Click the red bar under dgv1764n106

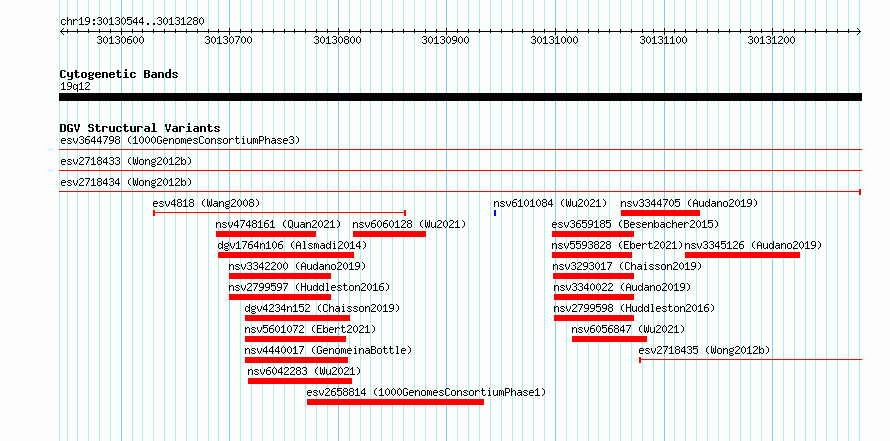pyautogui.click(x=286, y=255)
